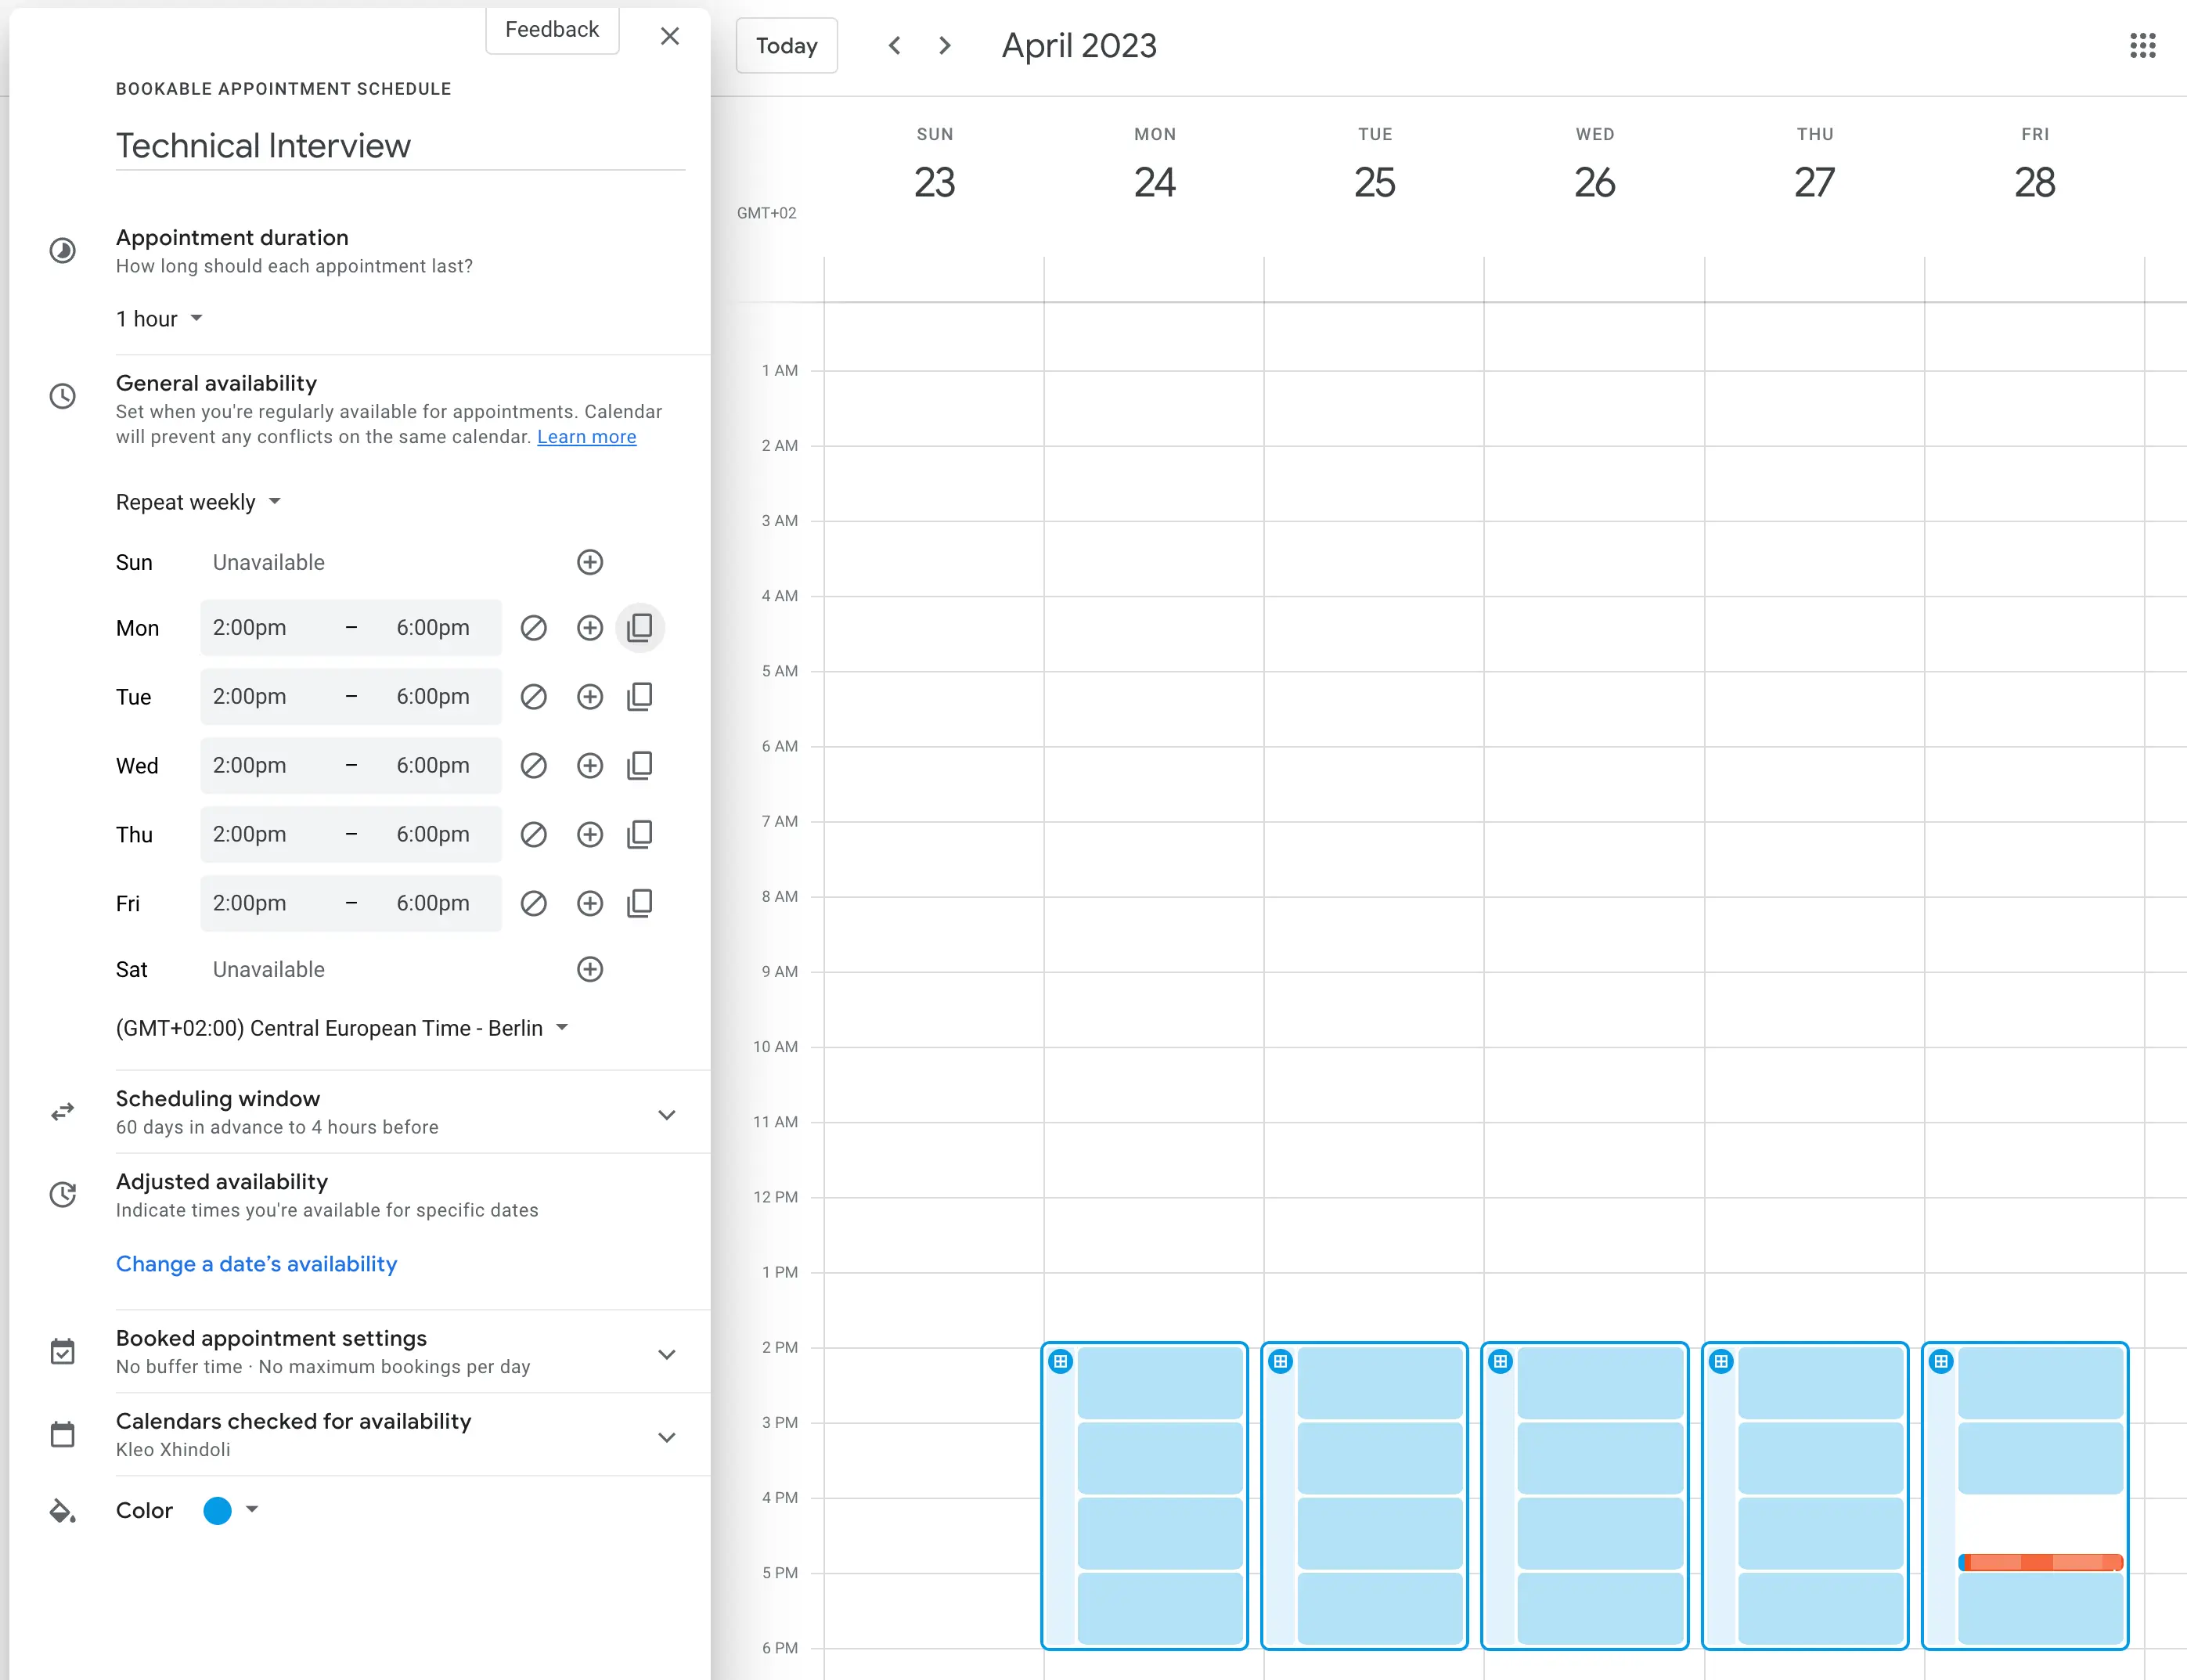This screenshot has width=2187, height=1680.
Task: Click the remove availability icon for Monday
Action: point(532,628)
